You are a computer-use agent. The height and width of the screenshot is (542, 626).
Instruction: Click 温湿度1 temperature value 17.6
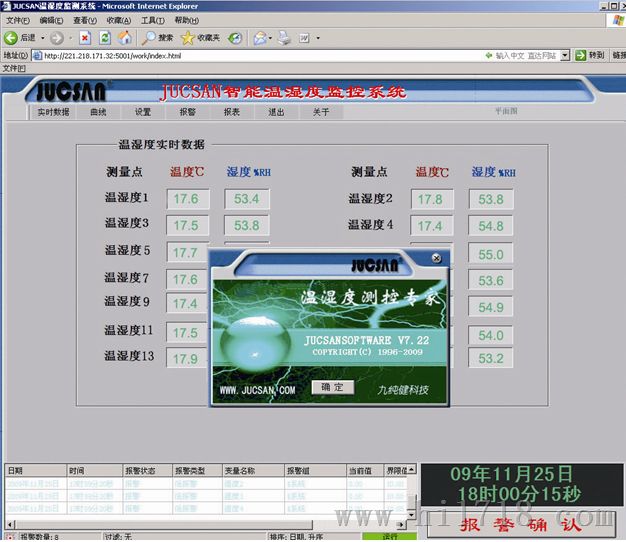(x=186, y=199)
